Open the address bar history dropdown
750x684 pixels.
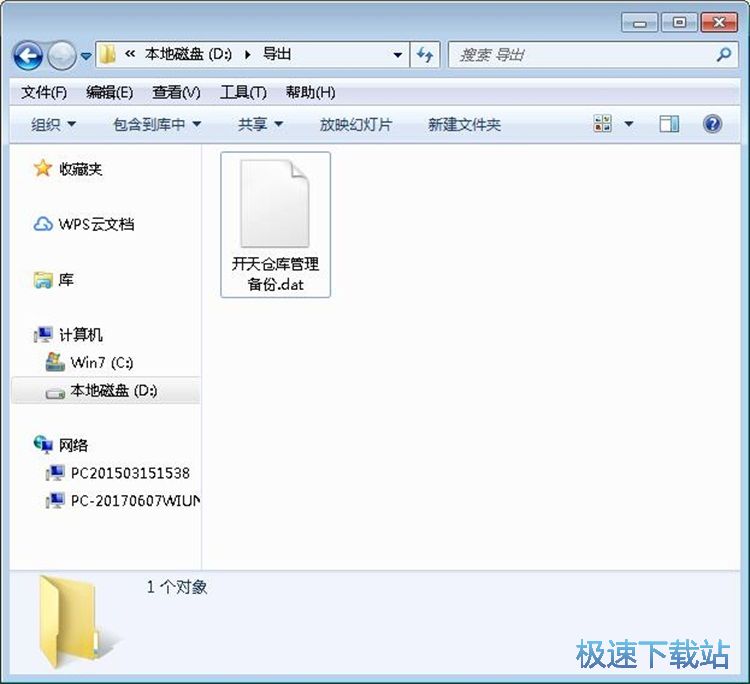click(x=397, y=55)
